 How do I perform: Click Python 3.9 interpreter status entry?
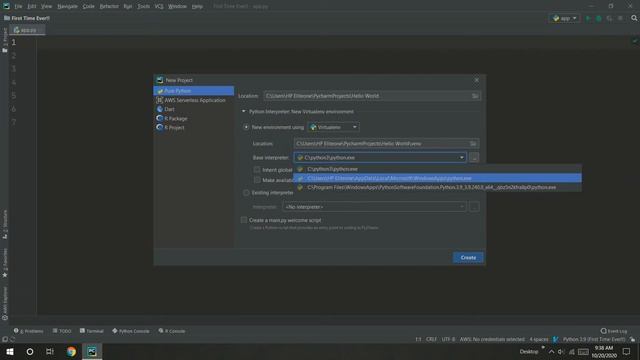coord(593,340)
